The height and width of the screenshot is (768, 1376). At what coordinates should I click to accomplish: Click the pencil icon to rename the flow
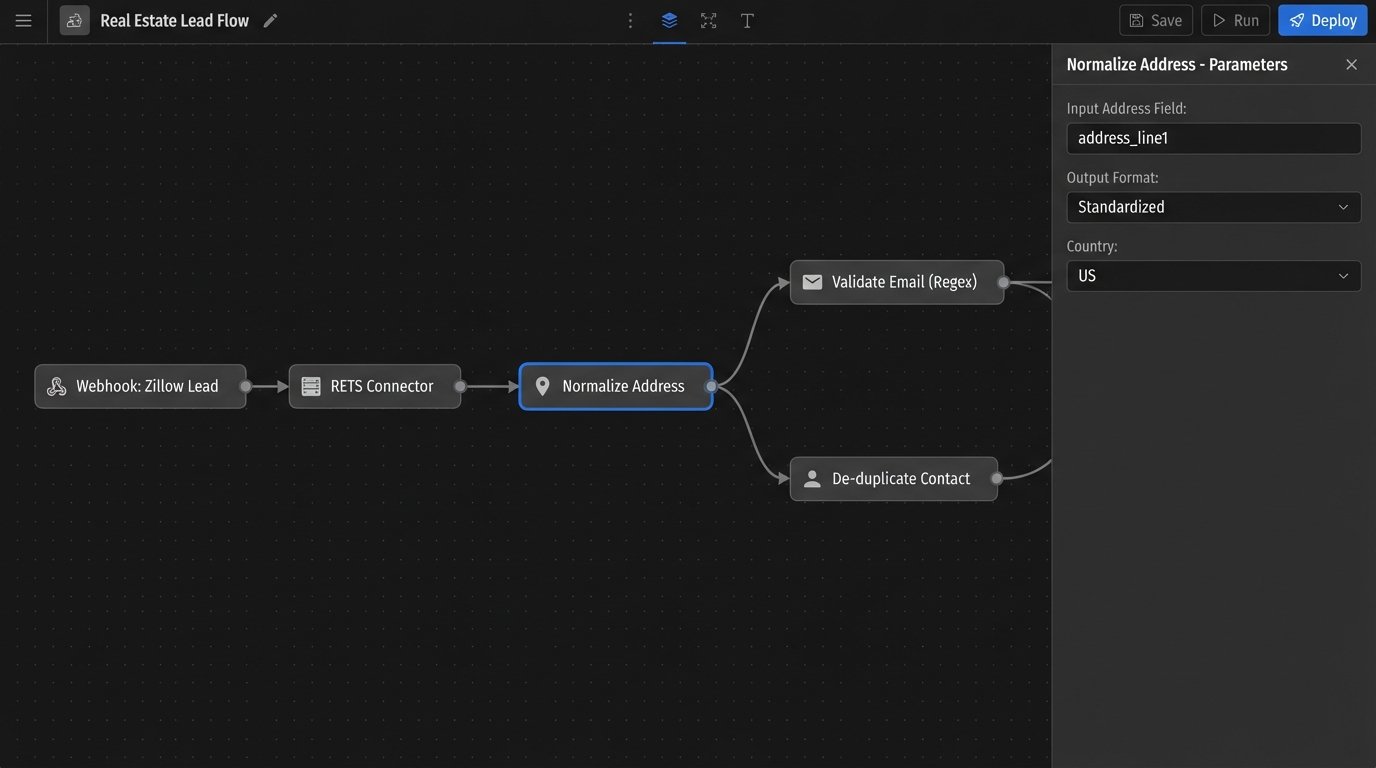(269, 19)
